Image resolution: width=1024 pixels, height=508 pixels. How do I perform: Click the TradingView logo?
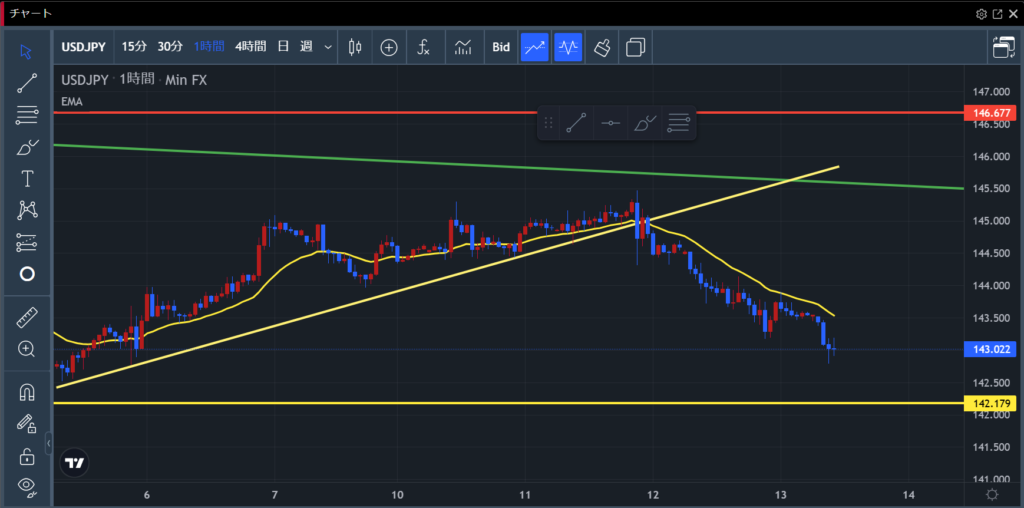tap(74, 463)
